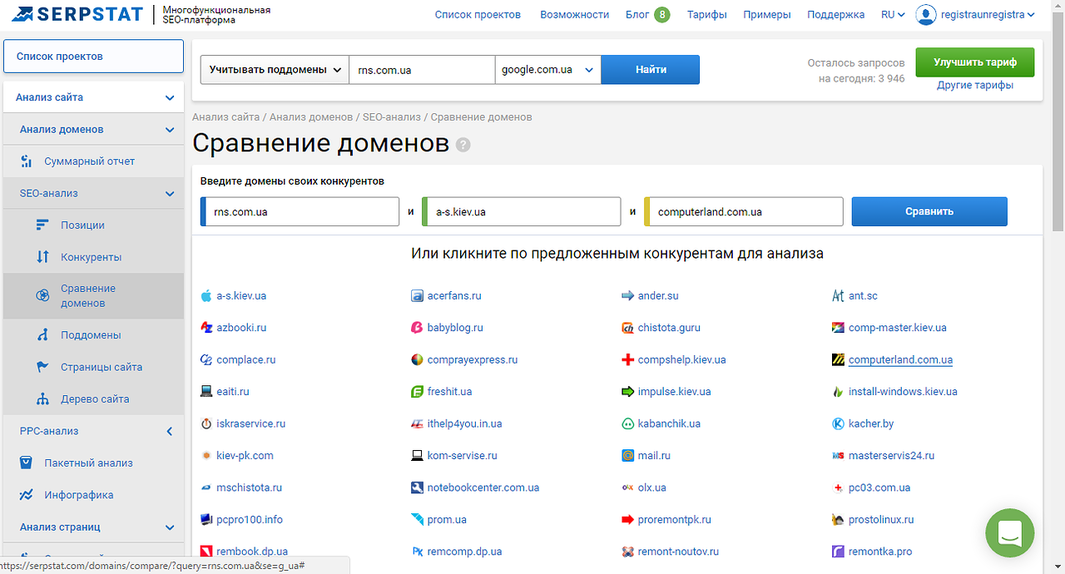Open the Учитывать поддомены dropdown
1065x574 pixels.
coord(274,69)
